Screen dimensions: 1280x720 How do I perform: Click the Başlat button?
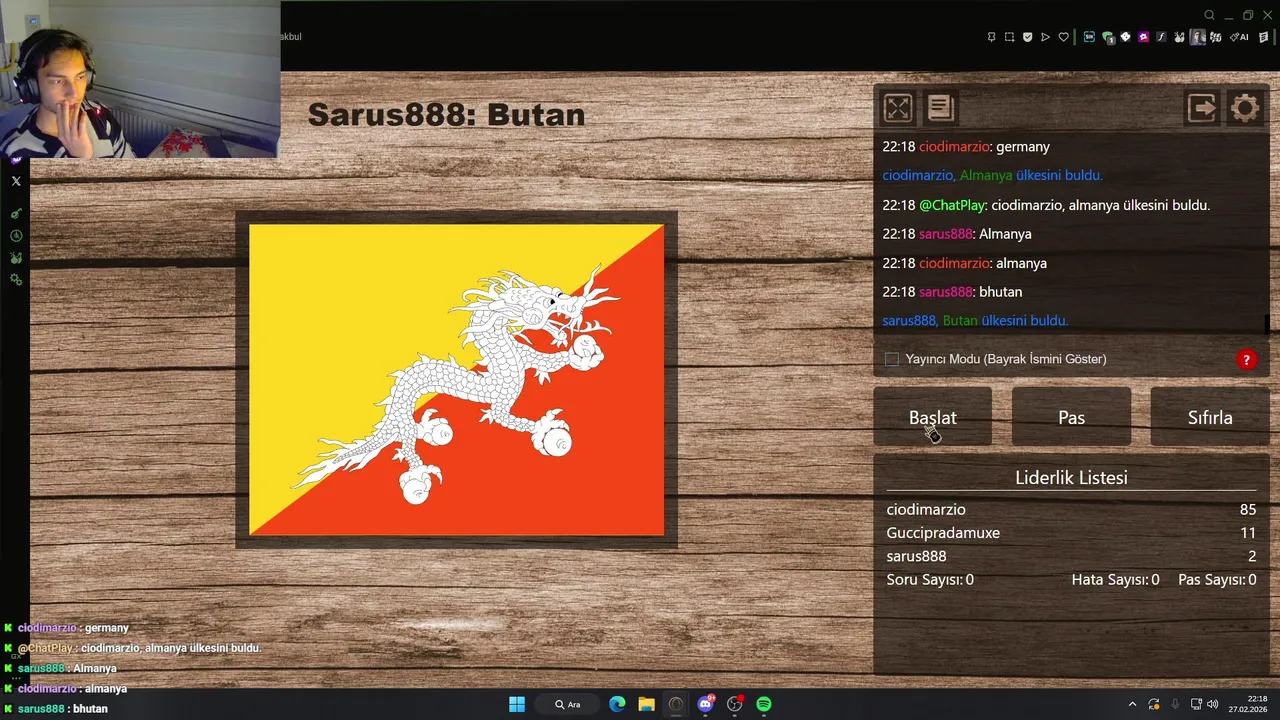[933, 417]
